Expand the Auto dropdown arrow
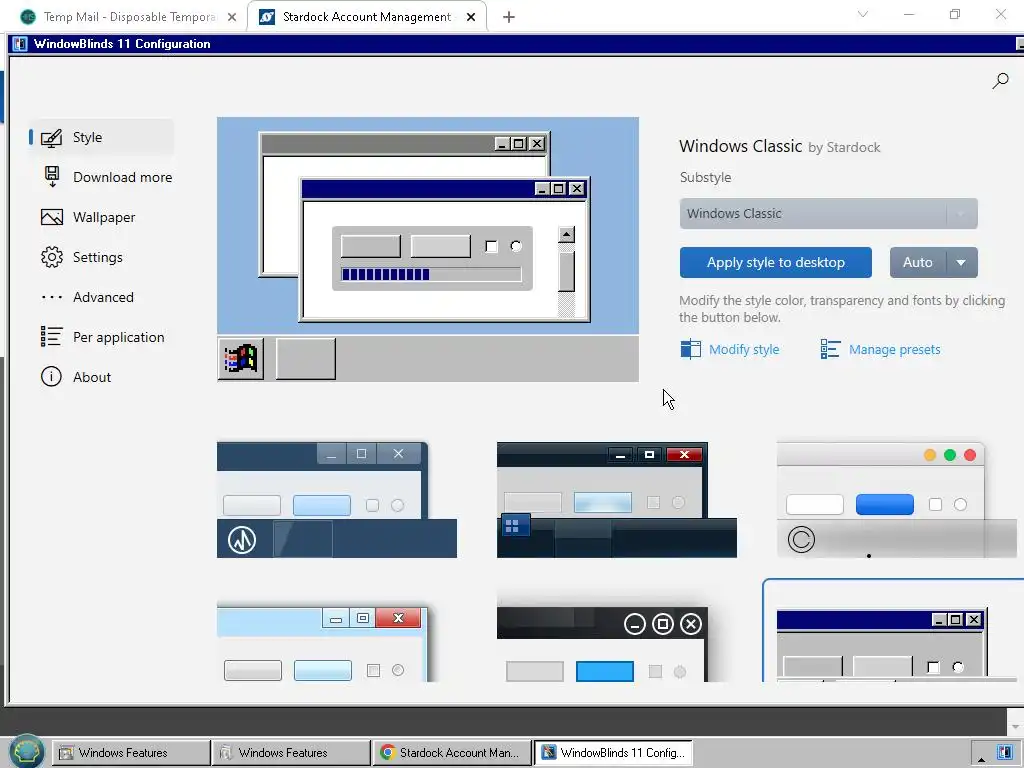Image resolution: width=1024 pixels, height=768 pixels. 961,263
